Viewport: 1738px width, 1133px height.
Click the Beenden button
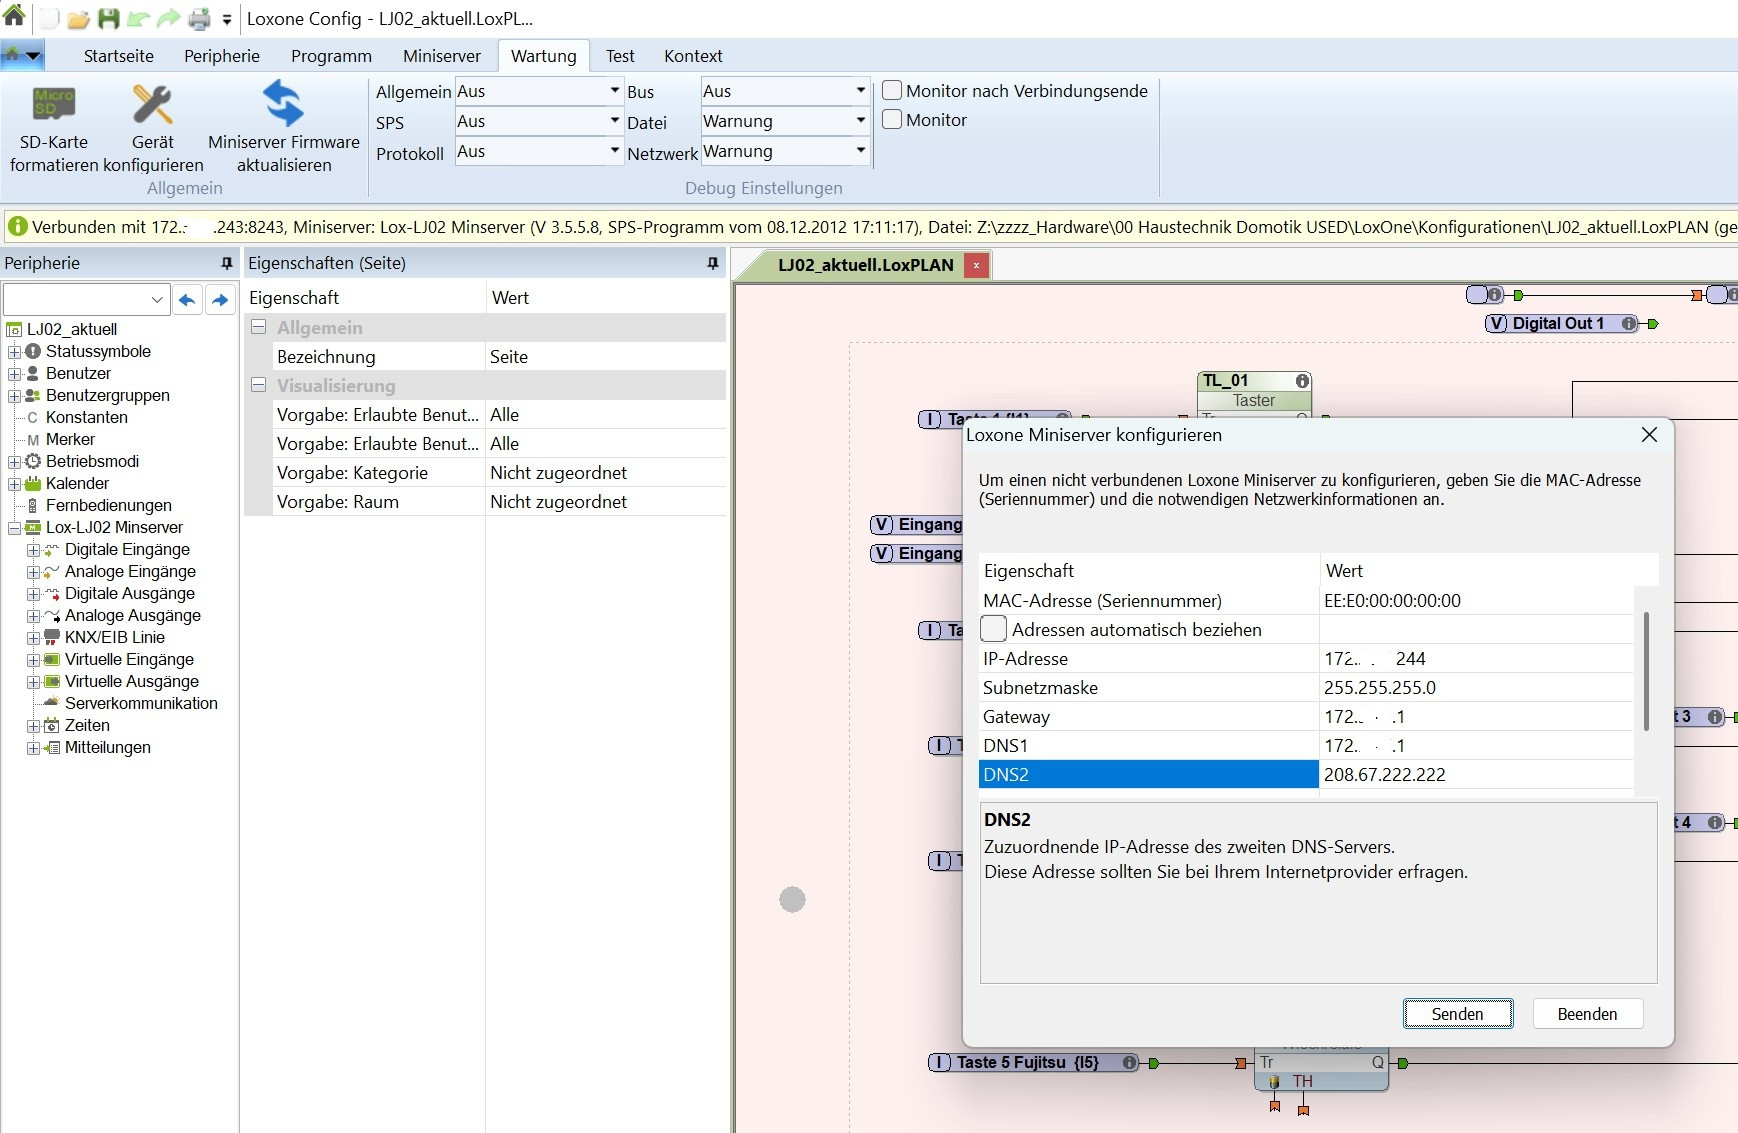click(1586, 1014)
